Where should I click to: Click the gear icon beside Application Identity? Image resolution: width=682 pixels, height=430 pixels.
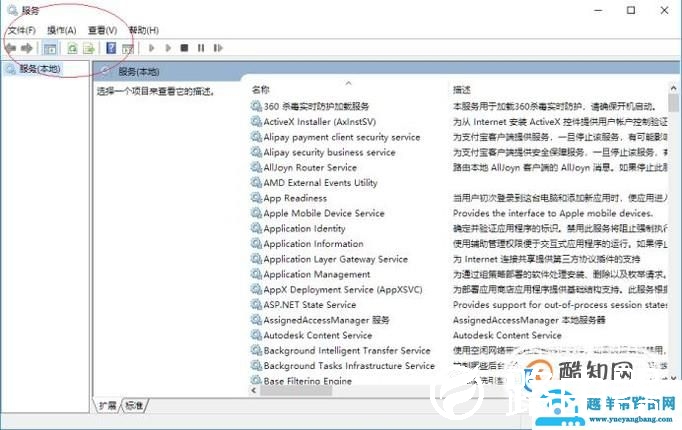click(x=256, y=228)
